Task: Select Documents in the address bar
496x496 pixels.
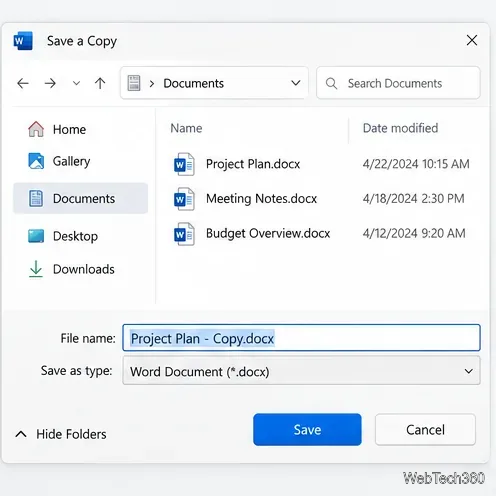Action: (x=193, y=83)
